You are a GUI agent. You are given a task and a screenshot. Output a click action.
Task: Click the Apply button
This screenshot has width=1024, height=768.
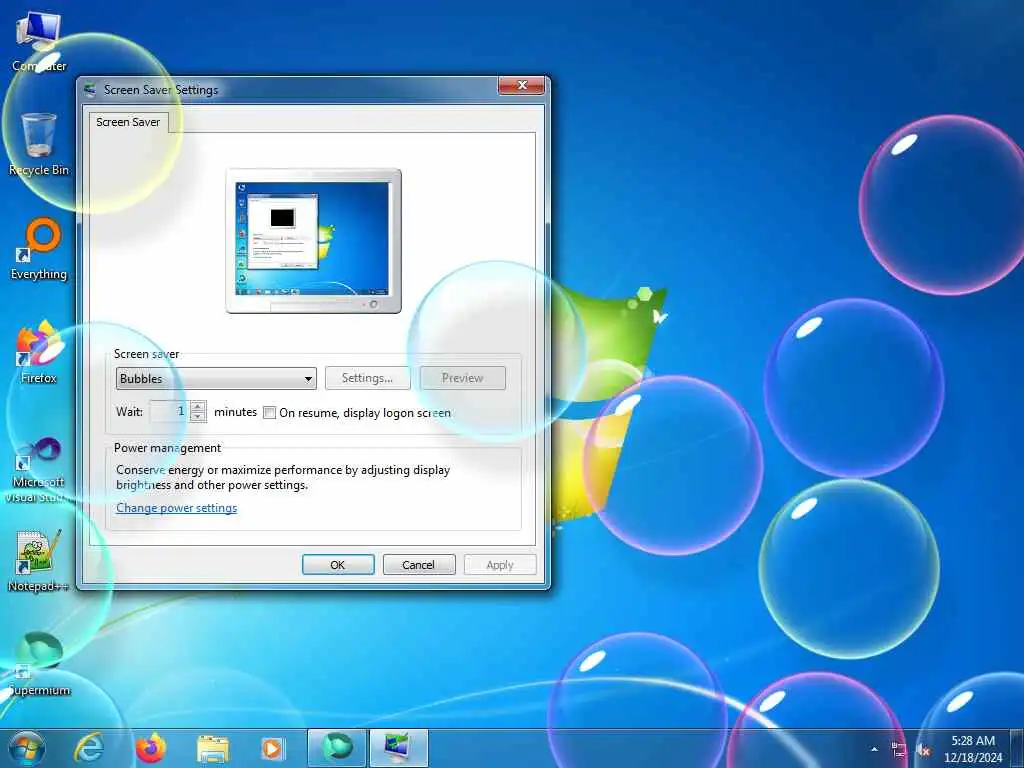(500, 565)
